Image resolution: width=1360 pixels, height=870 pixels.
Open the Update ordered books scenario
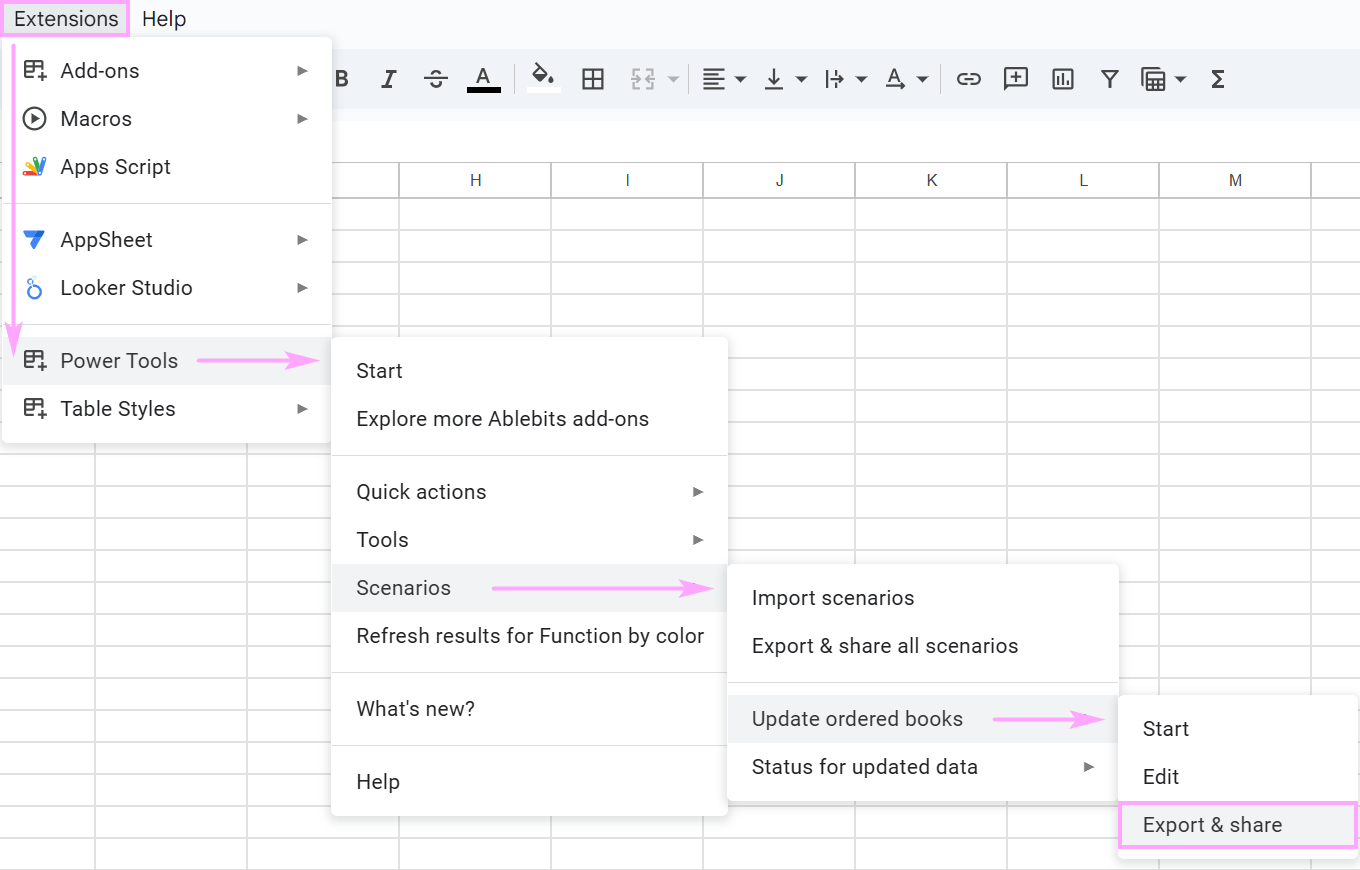(x=922, y=719)
